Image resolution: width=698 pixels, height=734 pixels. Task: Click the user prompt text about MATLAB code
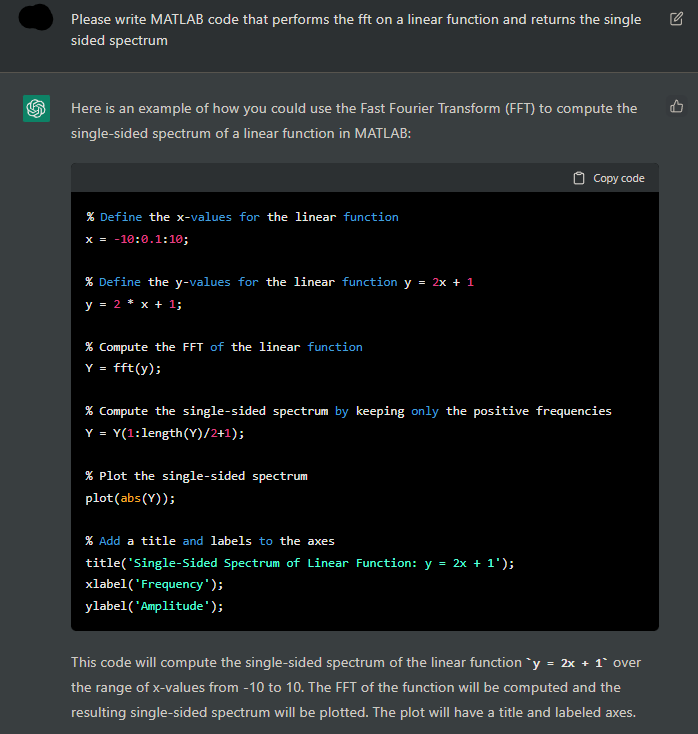[x=356, y=30]
